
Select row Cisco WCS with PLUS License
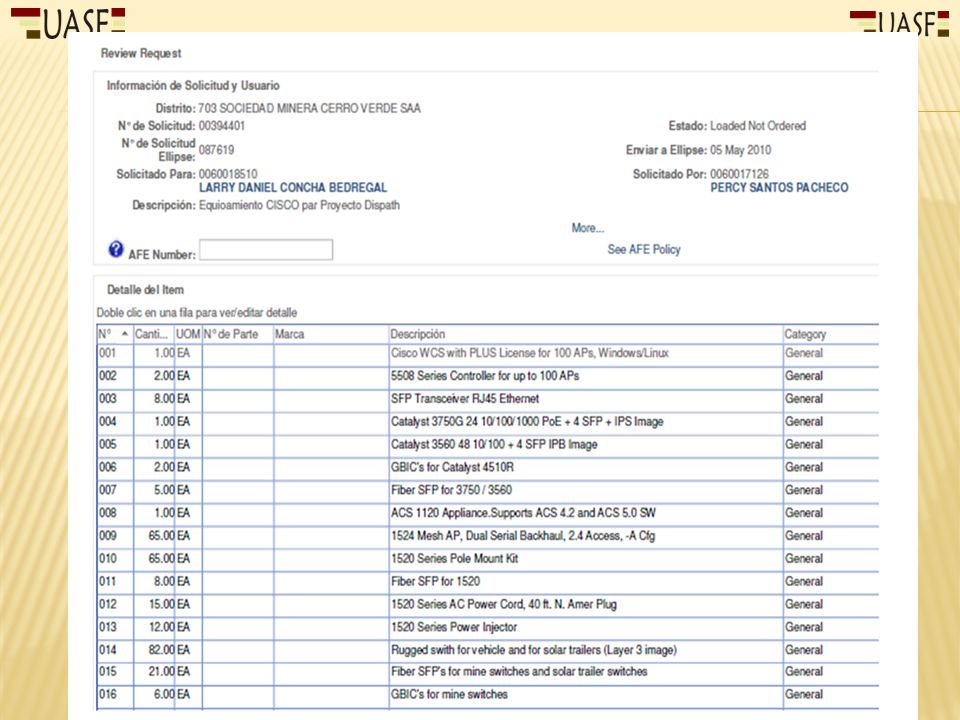[x=488, y=353]
